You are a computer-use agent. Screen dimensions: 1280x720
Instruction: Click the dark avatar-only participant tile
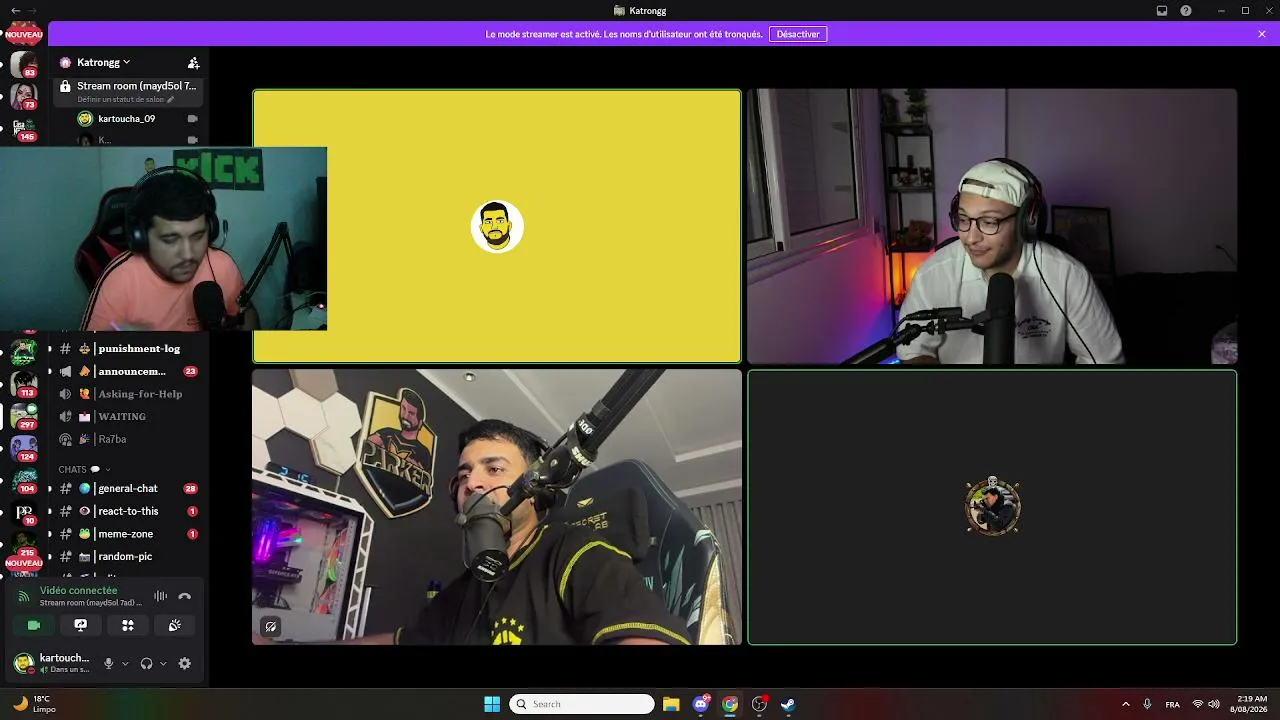[x=992, y=508]
